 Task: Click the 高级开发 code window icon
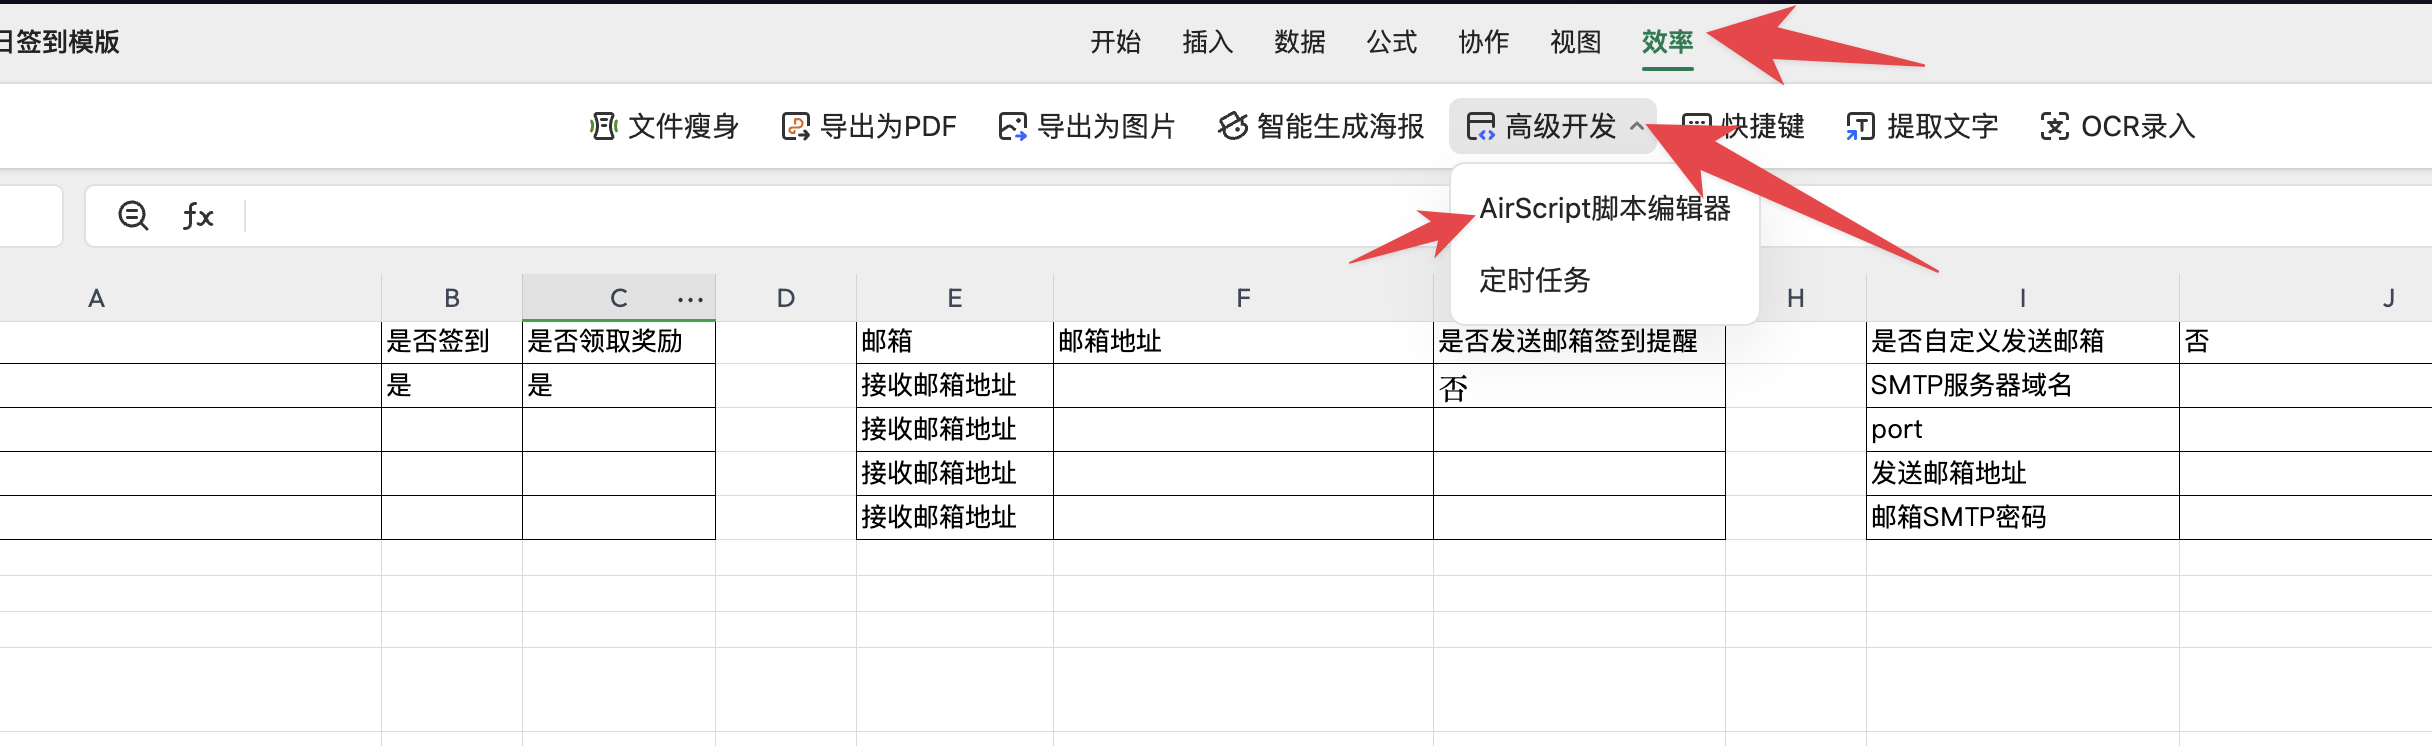coord(1481,127)
